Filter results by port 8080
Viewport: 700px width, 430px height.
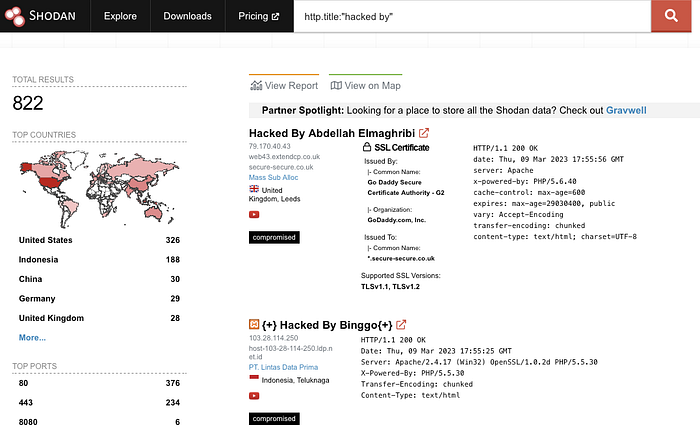coord(28,422)
